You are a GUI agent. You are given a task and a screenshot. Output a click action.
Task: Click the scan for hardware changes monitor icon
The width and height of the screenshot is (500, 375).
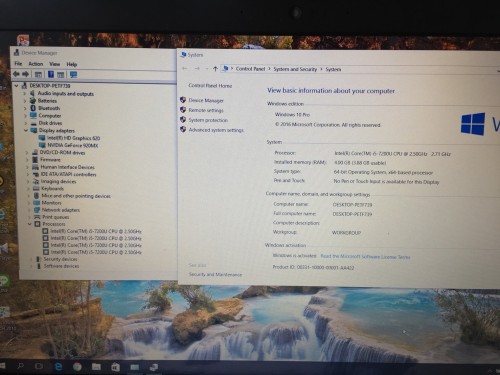click(73, 74)
